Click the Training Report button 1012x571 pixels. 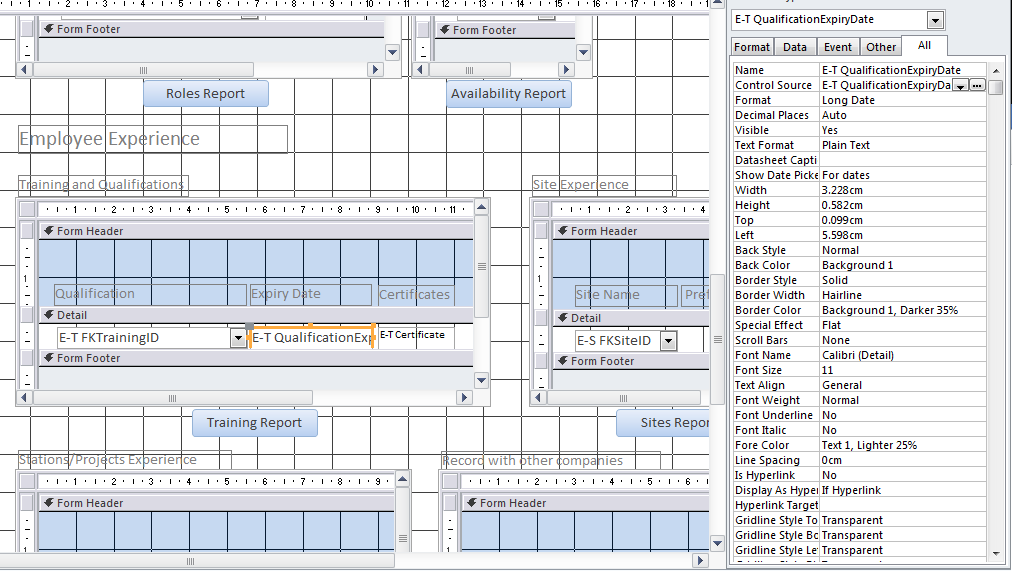point(254,423)
